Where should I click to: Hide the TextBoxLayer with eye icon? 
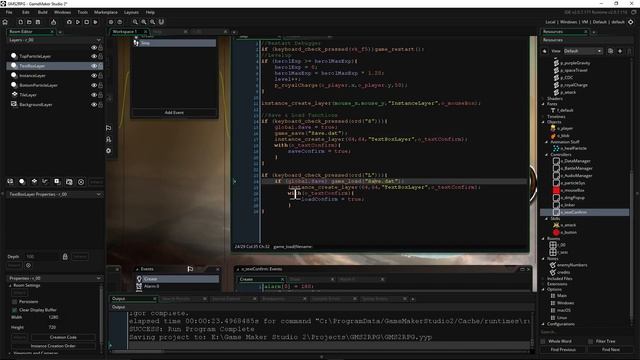[x=94, y=66]
